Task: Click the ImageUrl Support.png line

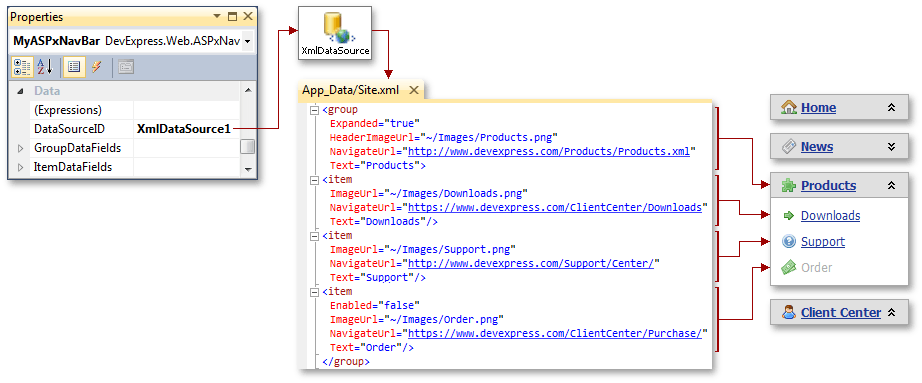Action: point(423,249)
